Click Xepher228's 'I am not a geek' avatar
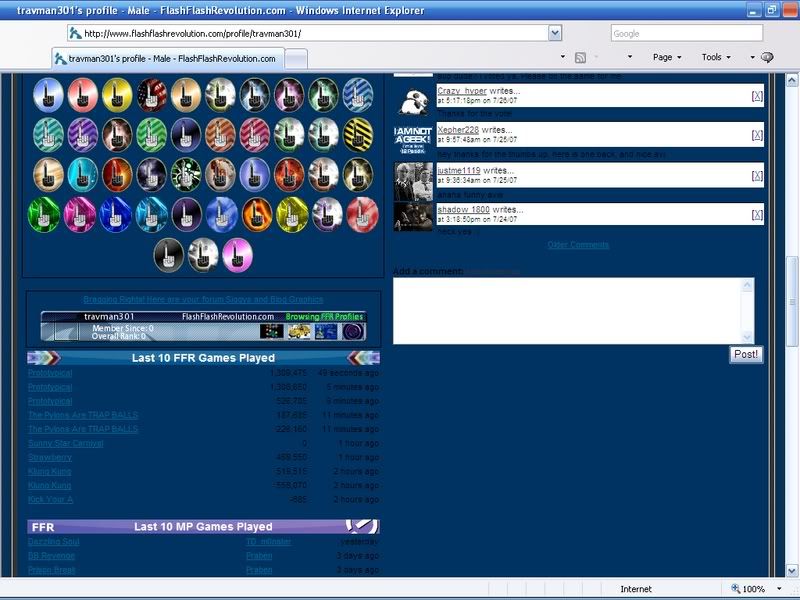 (413, 139)
